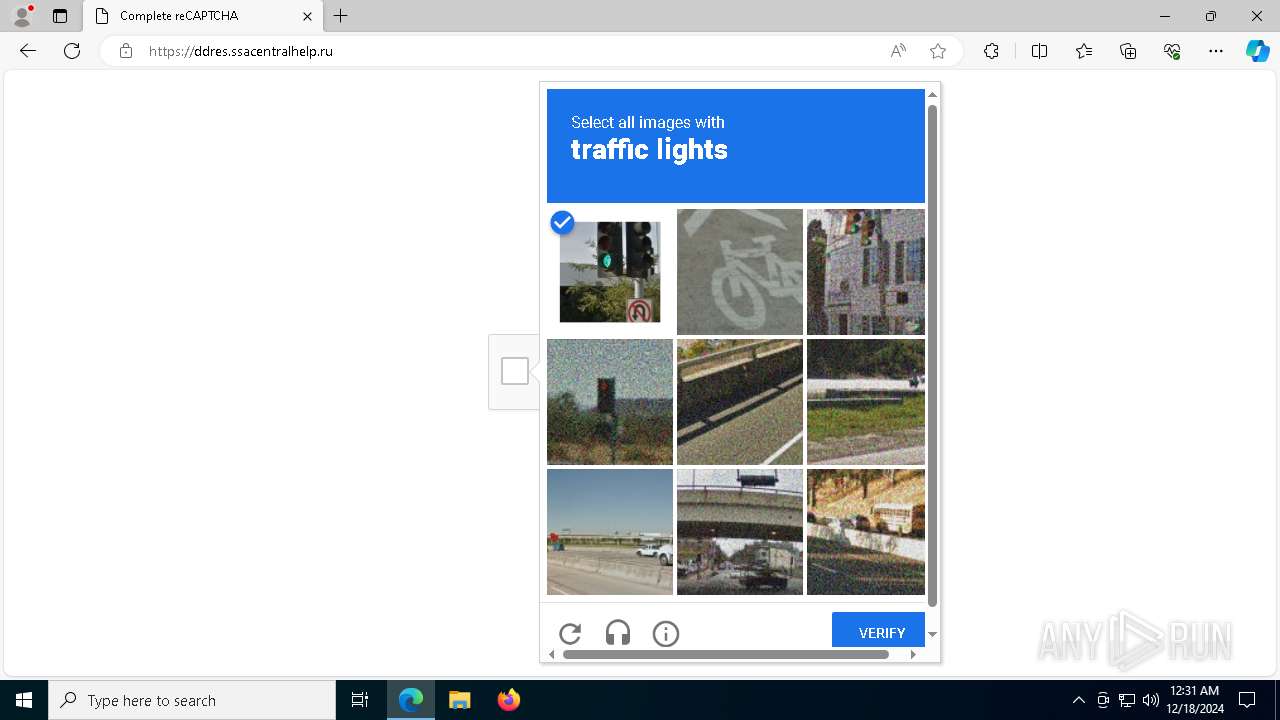
Task: Add this page to favorites star
Action: [938, 51]
